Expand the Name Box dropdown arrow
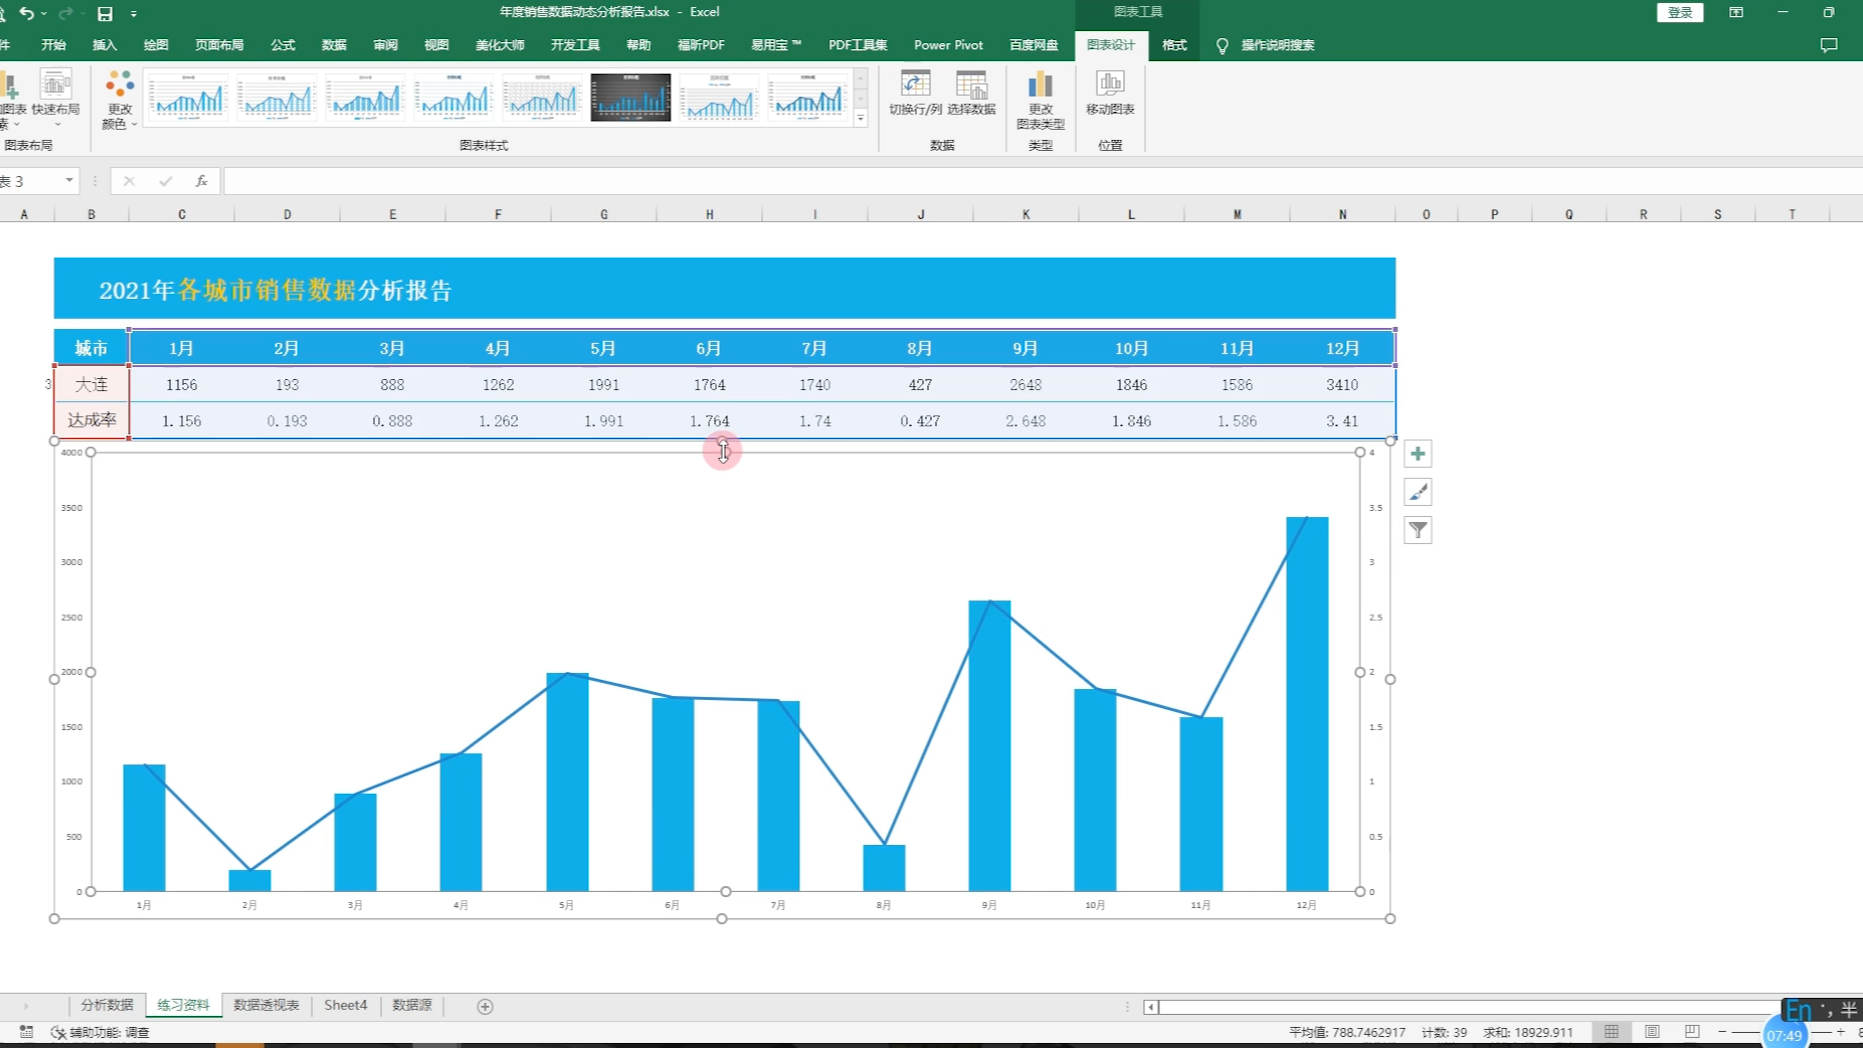The width and height of the screenshot is (1863, 1048). (69, 181)
